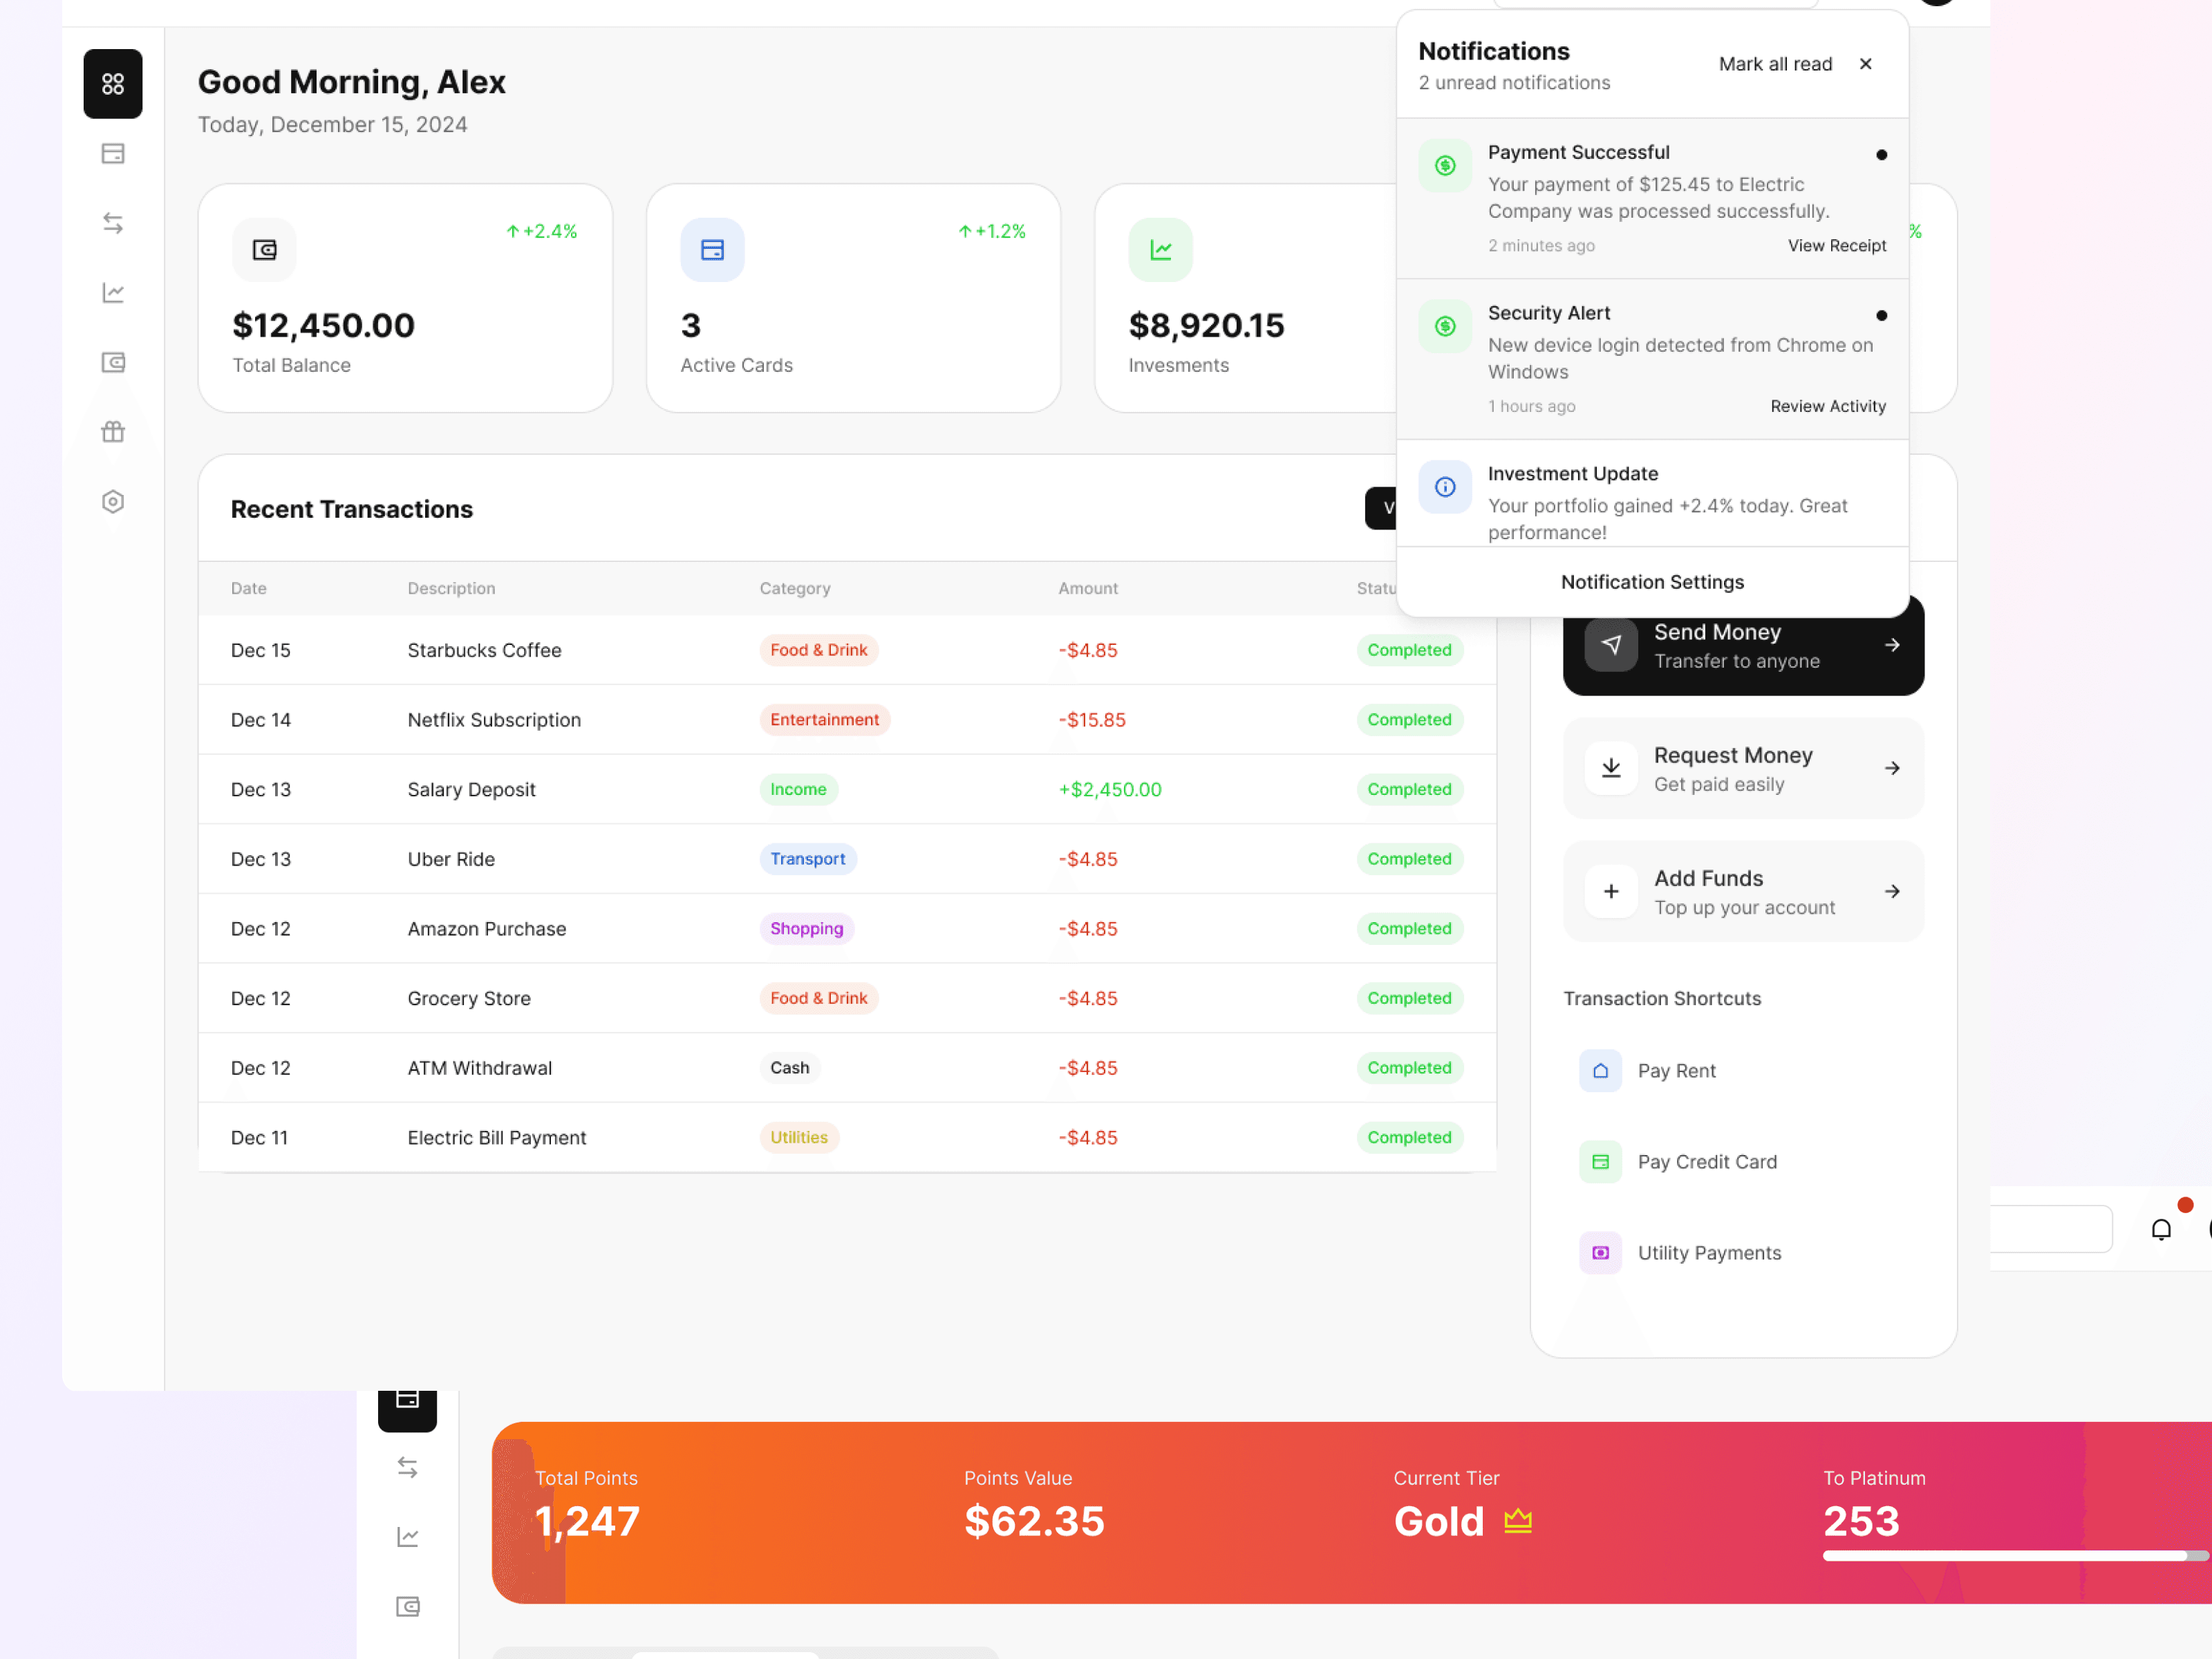Screen dimensions: 2212x1659
Task: Close the notifications panel
Action: coord(1866,63)
